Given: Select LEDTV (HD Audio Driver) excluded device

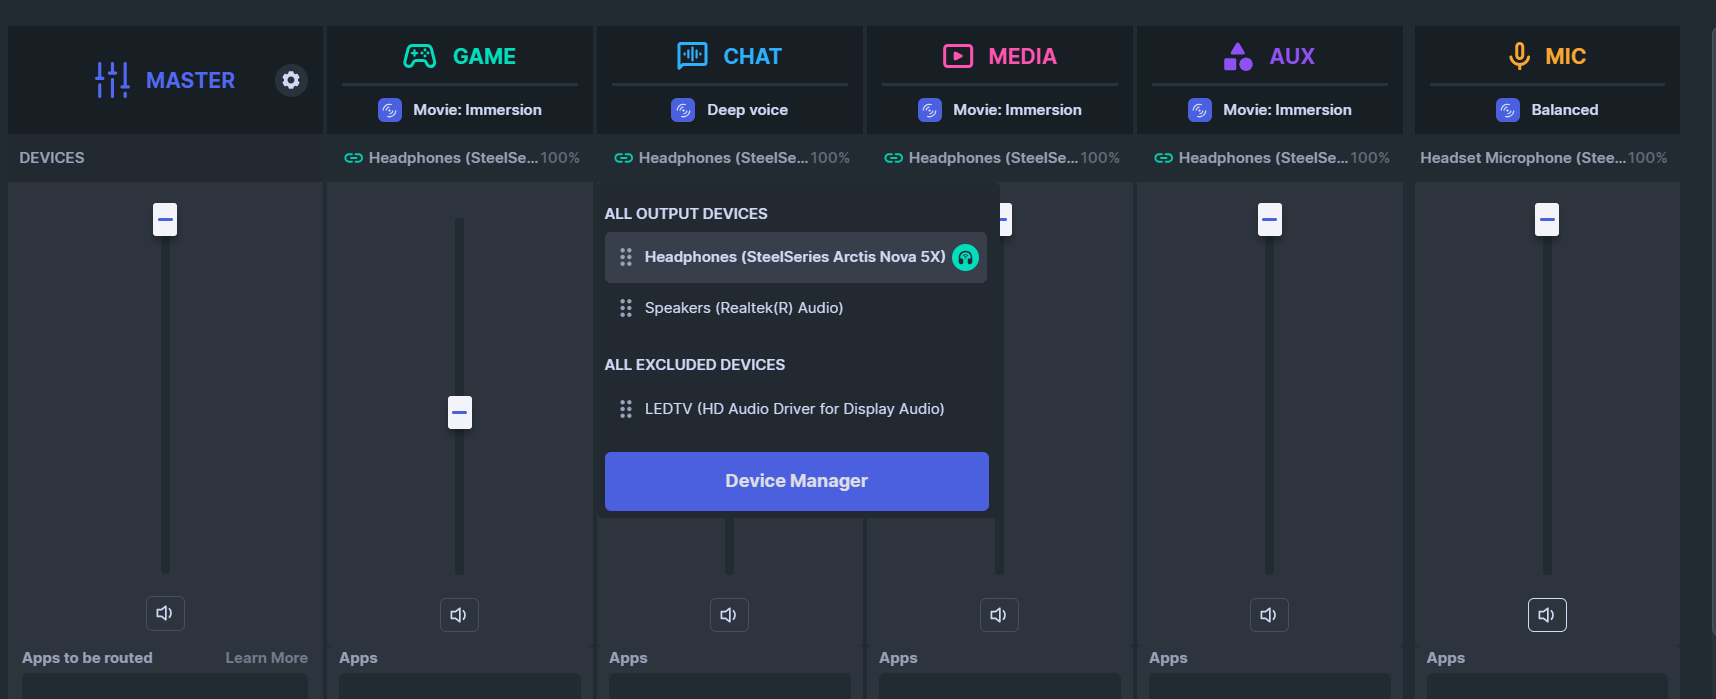Looking at the screenshot, I should pos(796,409).
